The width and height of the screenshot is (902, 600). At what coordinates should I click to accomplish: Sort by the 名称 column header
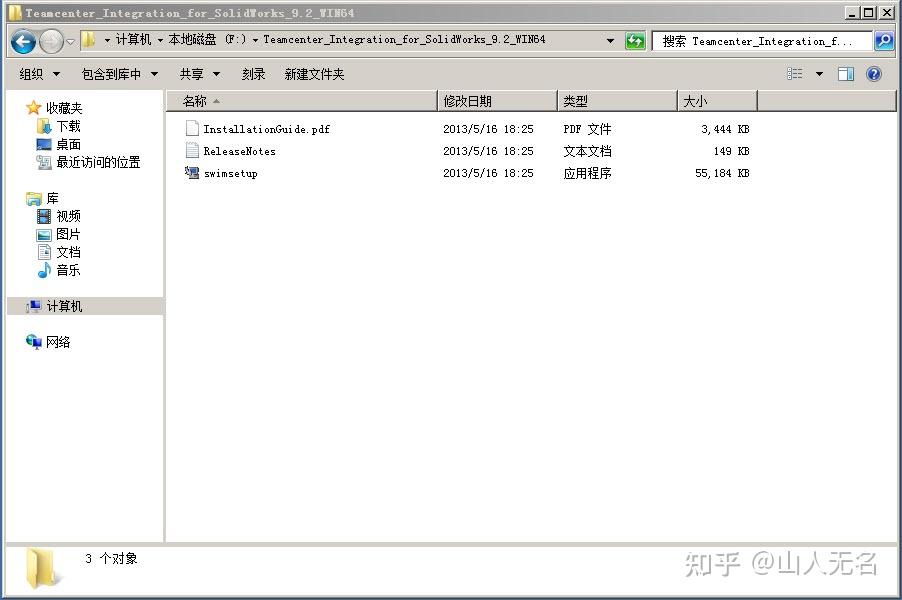(302, 101)
